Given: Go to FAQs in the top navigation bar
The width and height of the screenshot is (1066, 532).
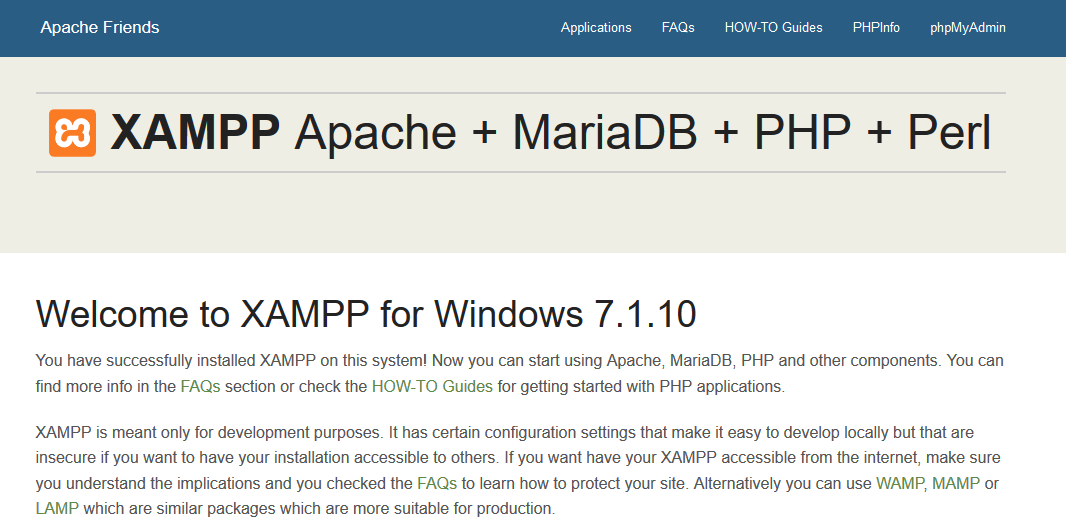Looking at the screenshot, I should (x=678, y=28).
